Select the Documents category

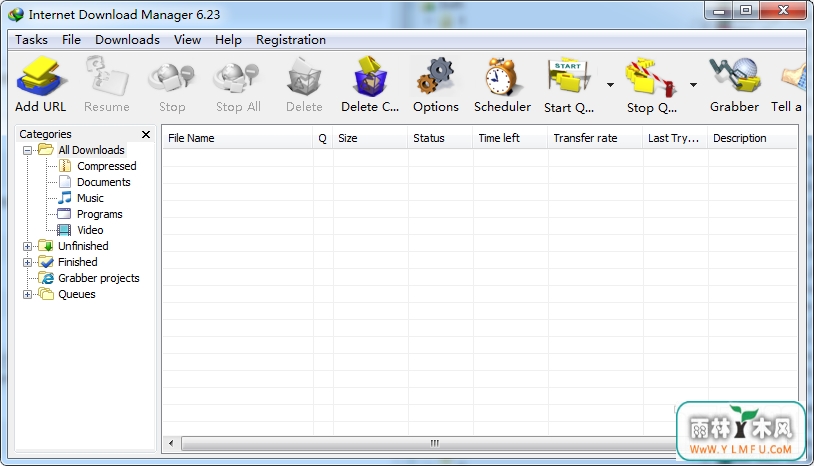(x=103, y=182)
